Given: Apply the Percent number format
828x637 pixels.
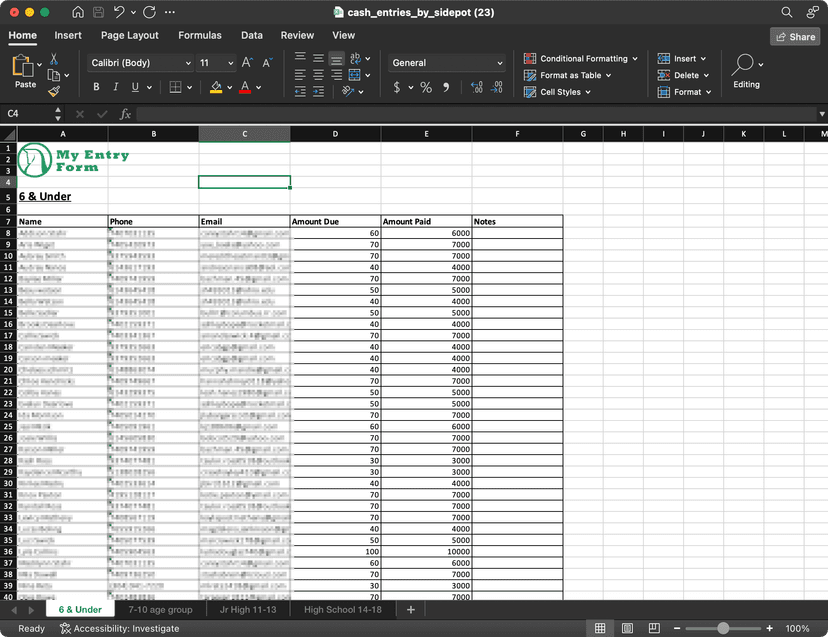Looking at the screenshot, I should point(425,87).
